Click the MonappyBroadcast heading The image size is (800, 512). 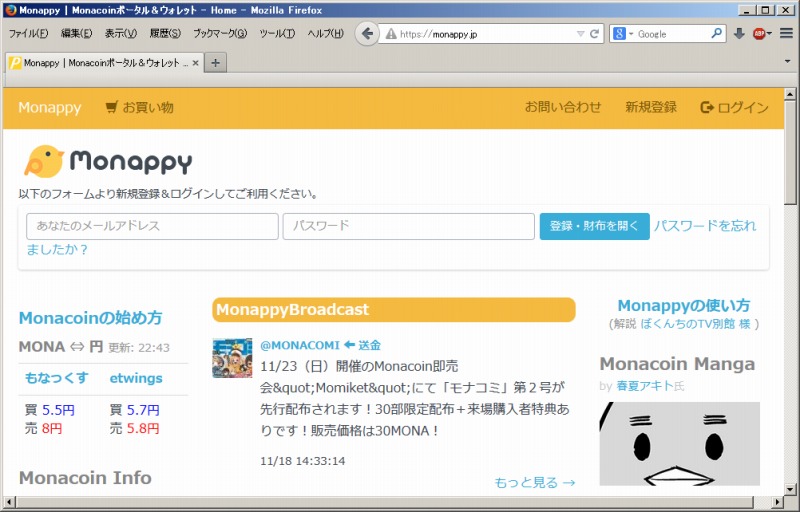pos(394,310)
